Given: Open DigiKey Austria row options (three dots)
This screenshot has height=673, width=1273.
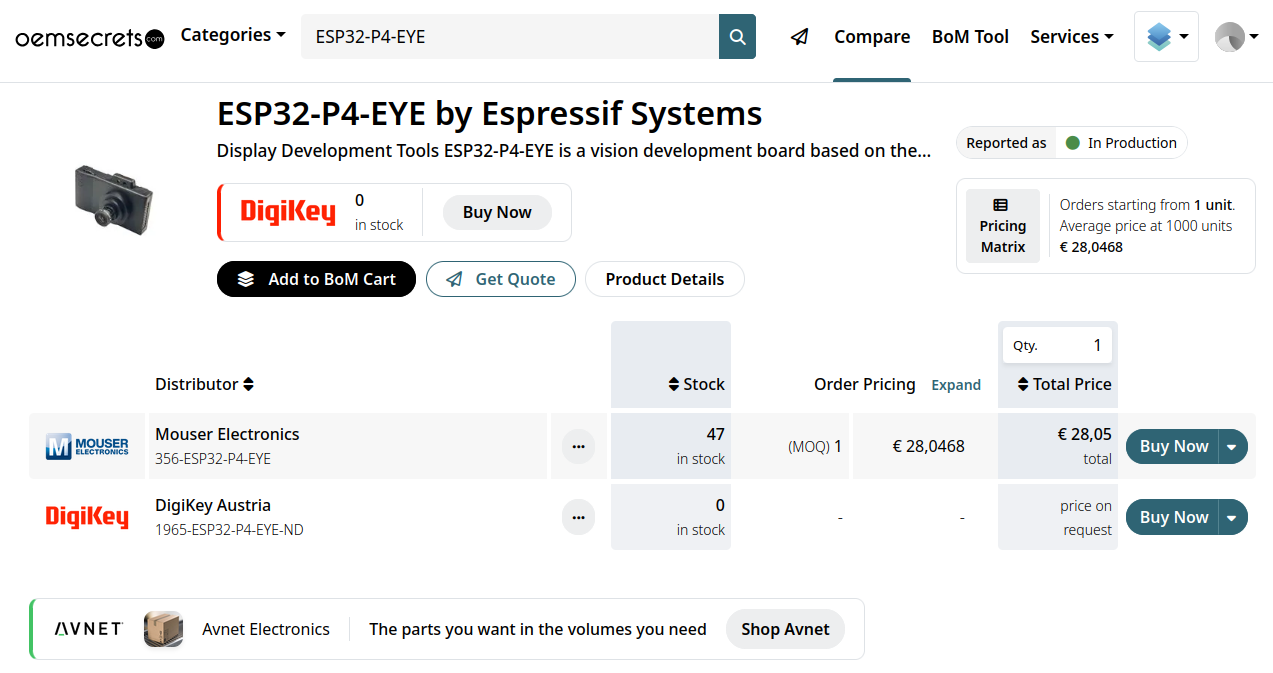Looking at the screenshot, I should pos(578,517).
